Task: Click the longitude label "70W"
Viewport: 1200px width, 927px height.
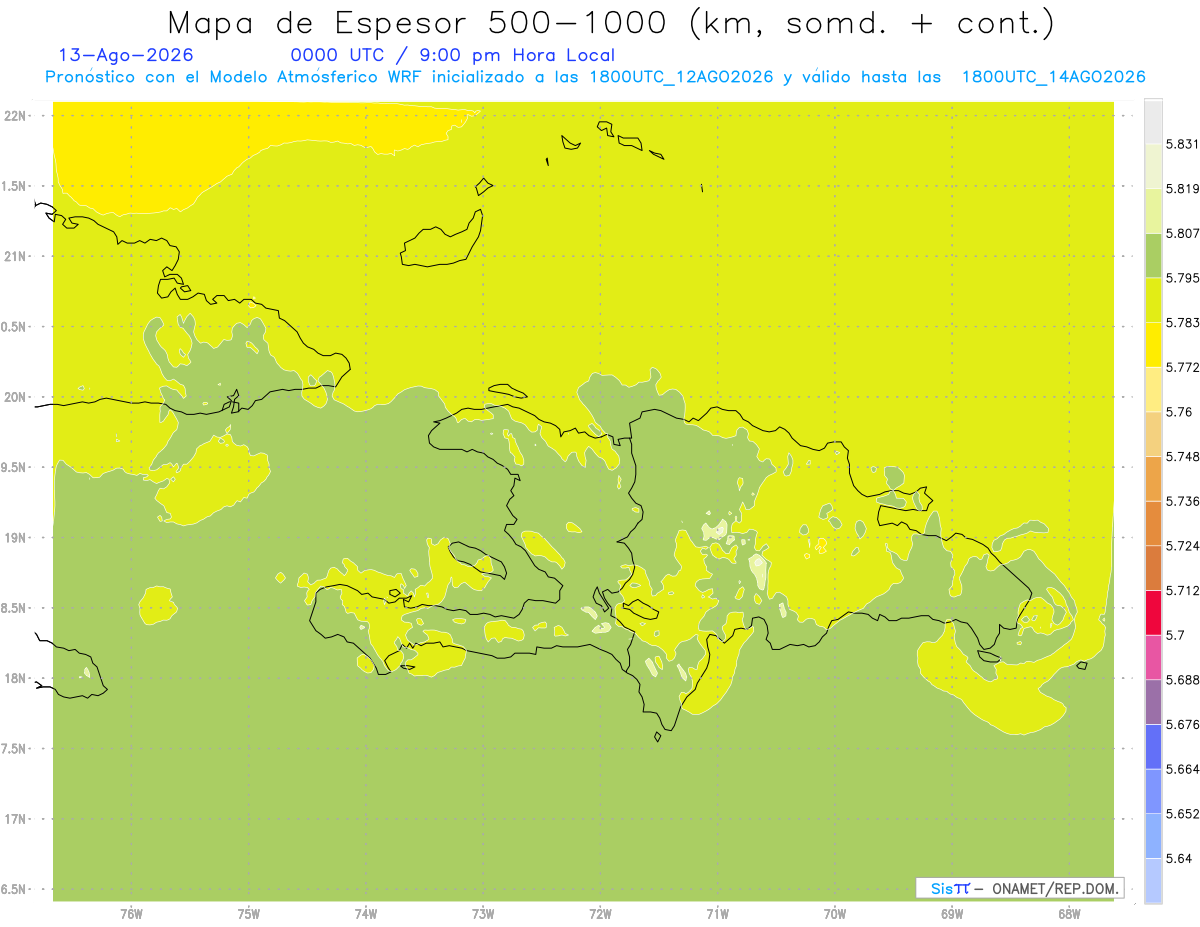Action: [835, 914]
